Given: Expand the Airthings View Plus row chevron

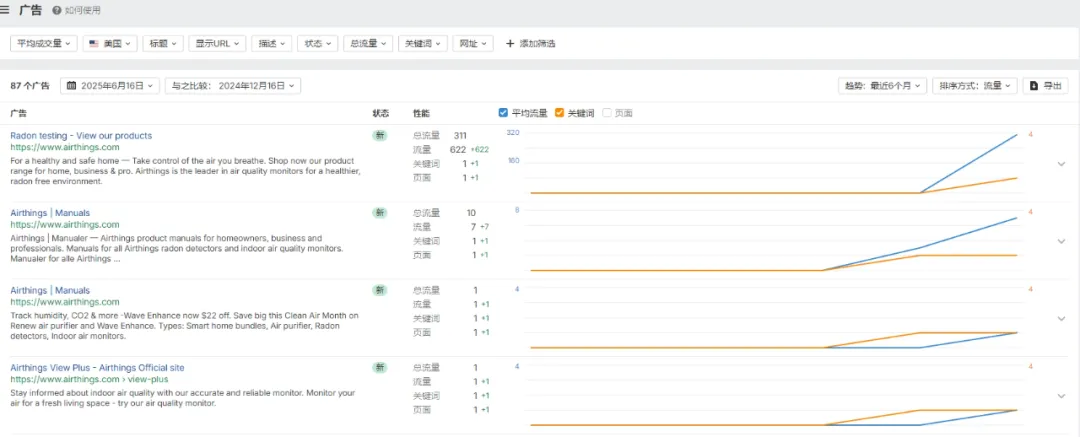Looking at the screenshot, I should coord(1061,396).
